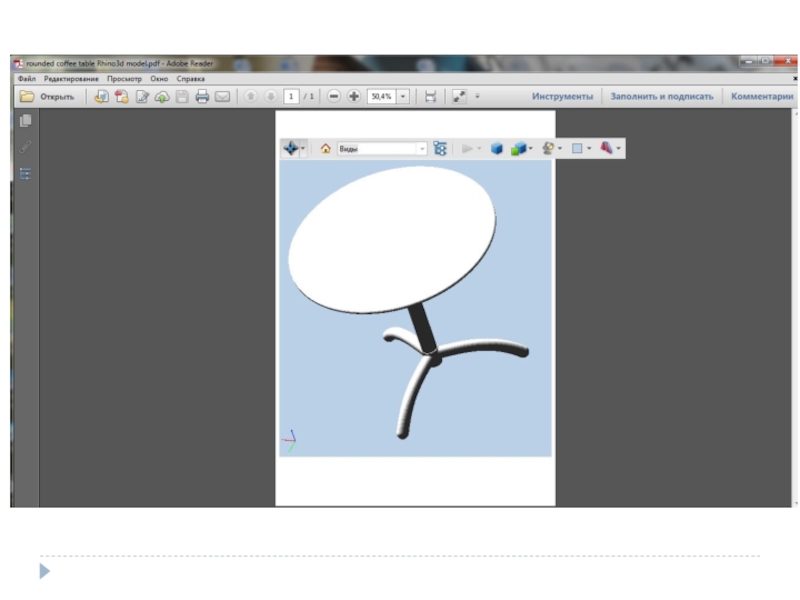Close the document with menu bar x

[795, 79]
